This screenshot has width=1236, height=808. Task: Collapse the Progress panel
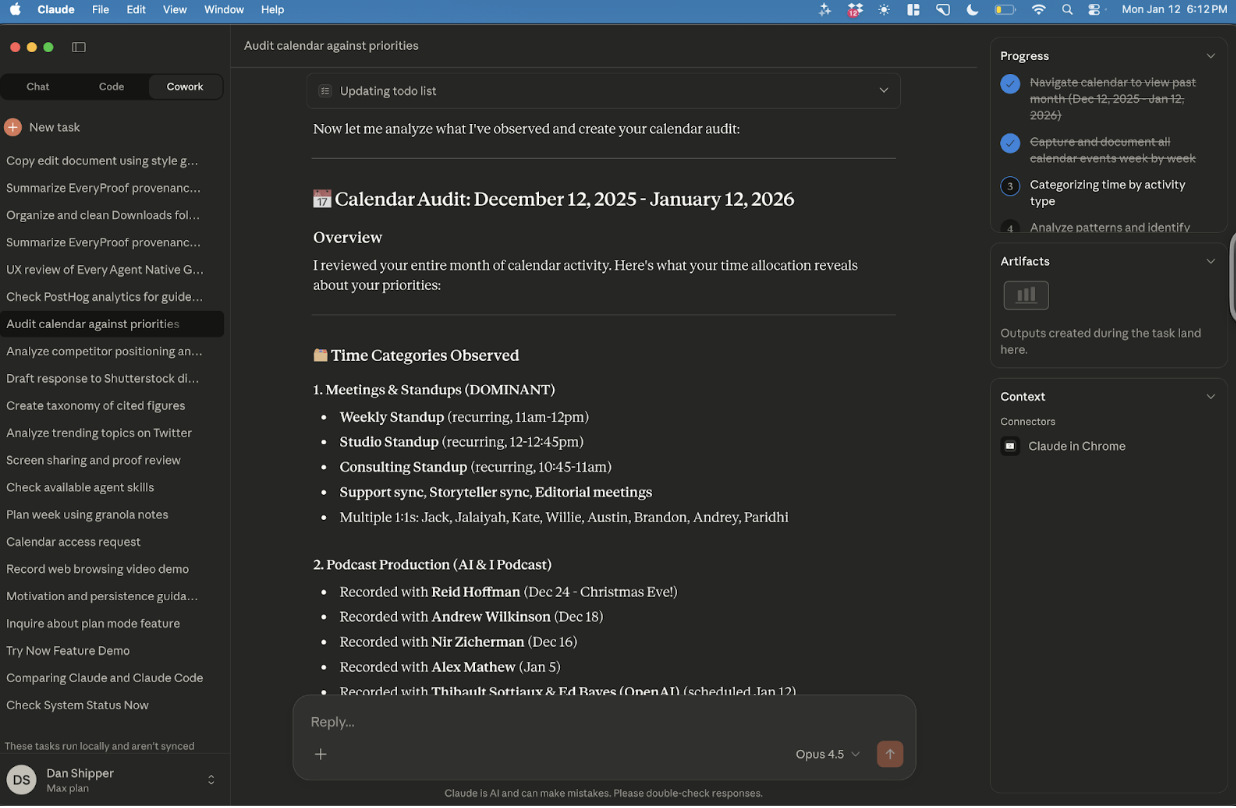coord(1211,55)
